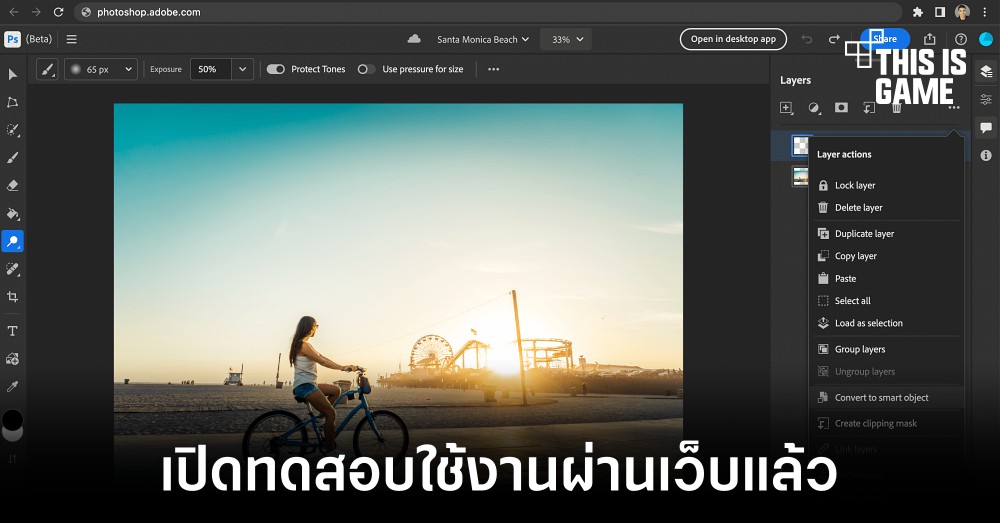Open Chrome extensions puzzle icon
Screen dimensions: 1000x523
tap(918, 12)
